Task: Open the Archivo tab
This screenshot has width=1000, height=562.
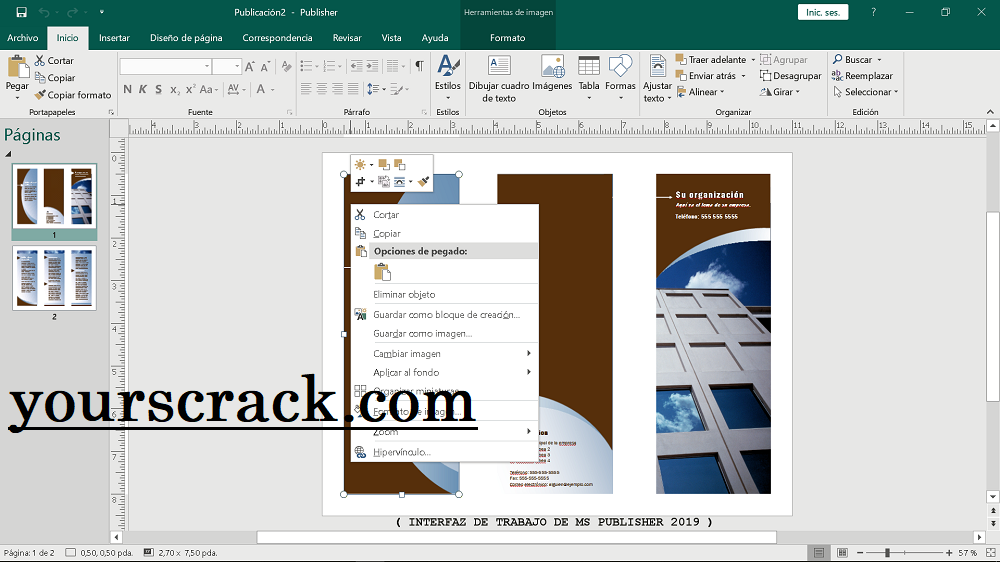Action: coord(22,38)
